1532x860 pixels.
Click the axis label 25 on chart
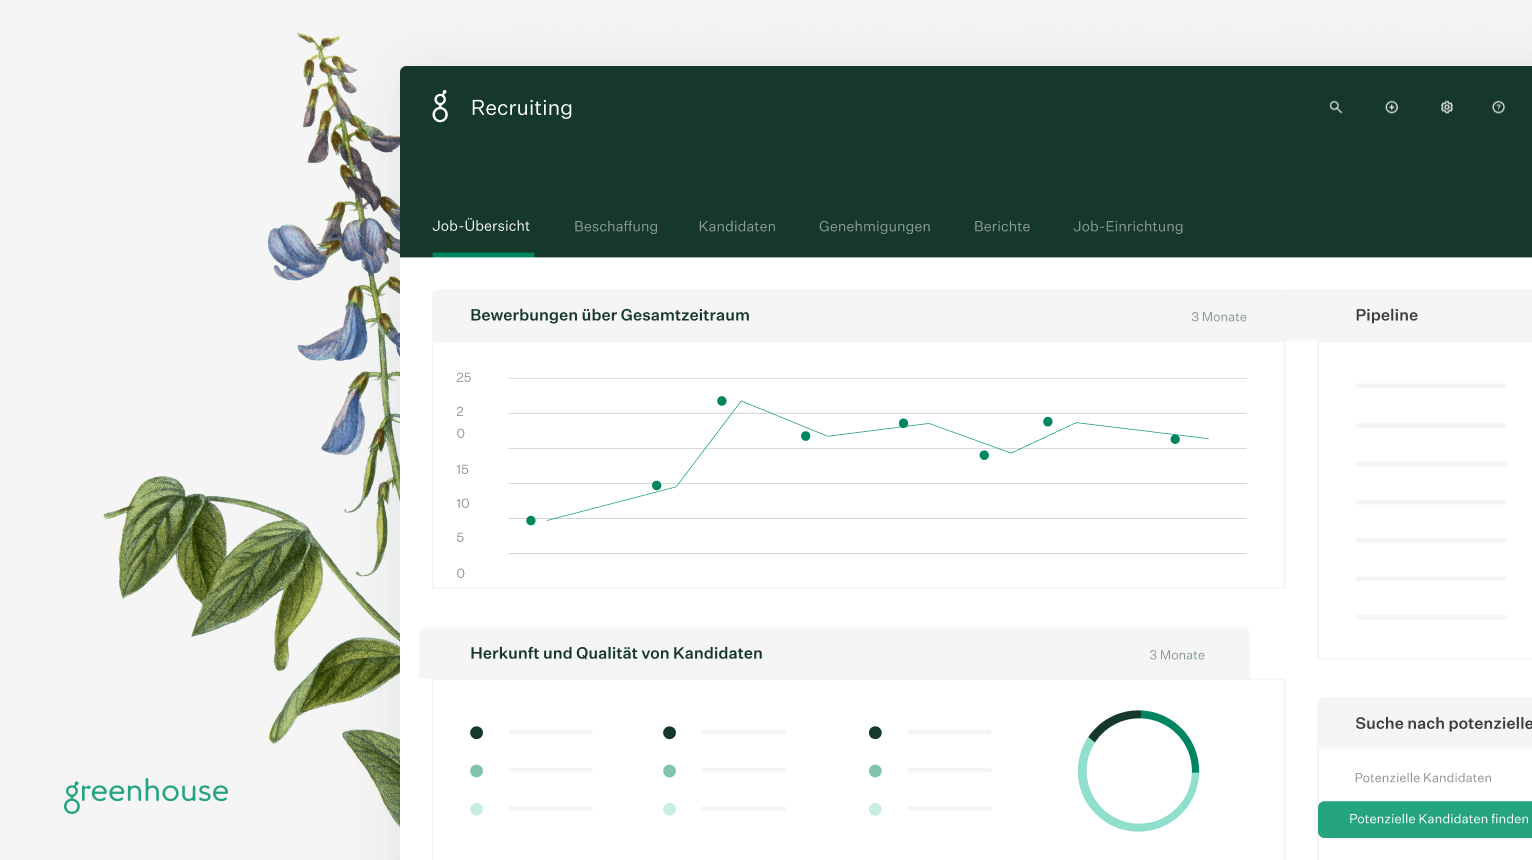point(463,377)
